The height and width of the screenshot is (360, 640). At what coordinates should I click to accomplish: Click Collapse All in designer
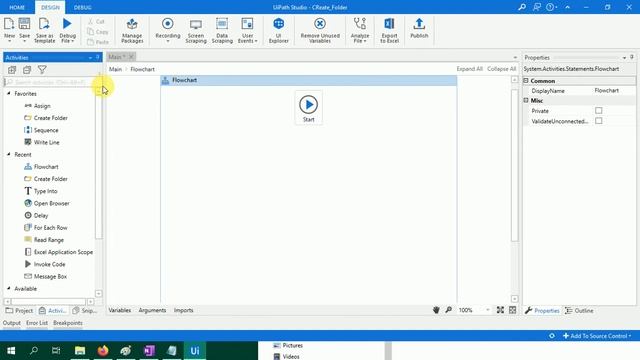tap(502, 69)
